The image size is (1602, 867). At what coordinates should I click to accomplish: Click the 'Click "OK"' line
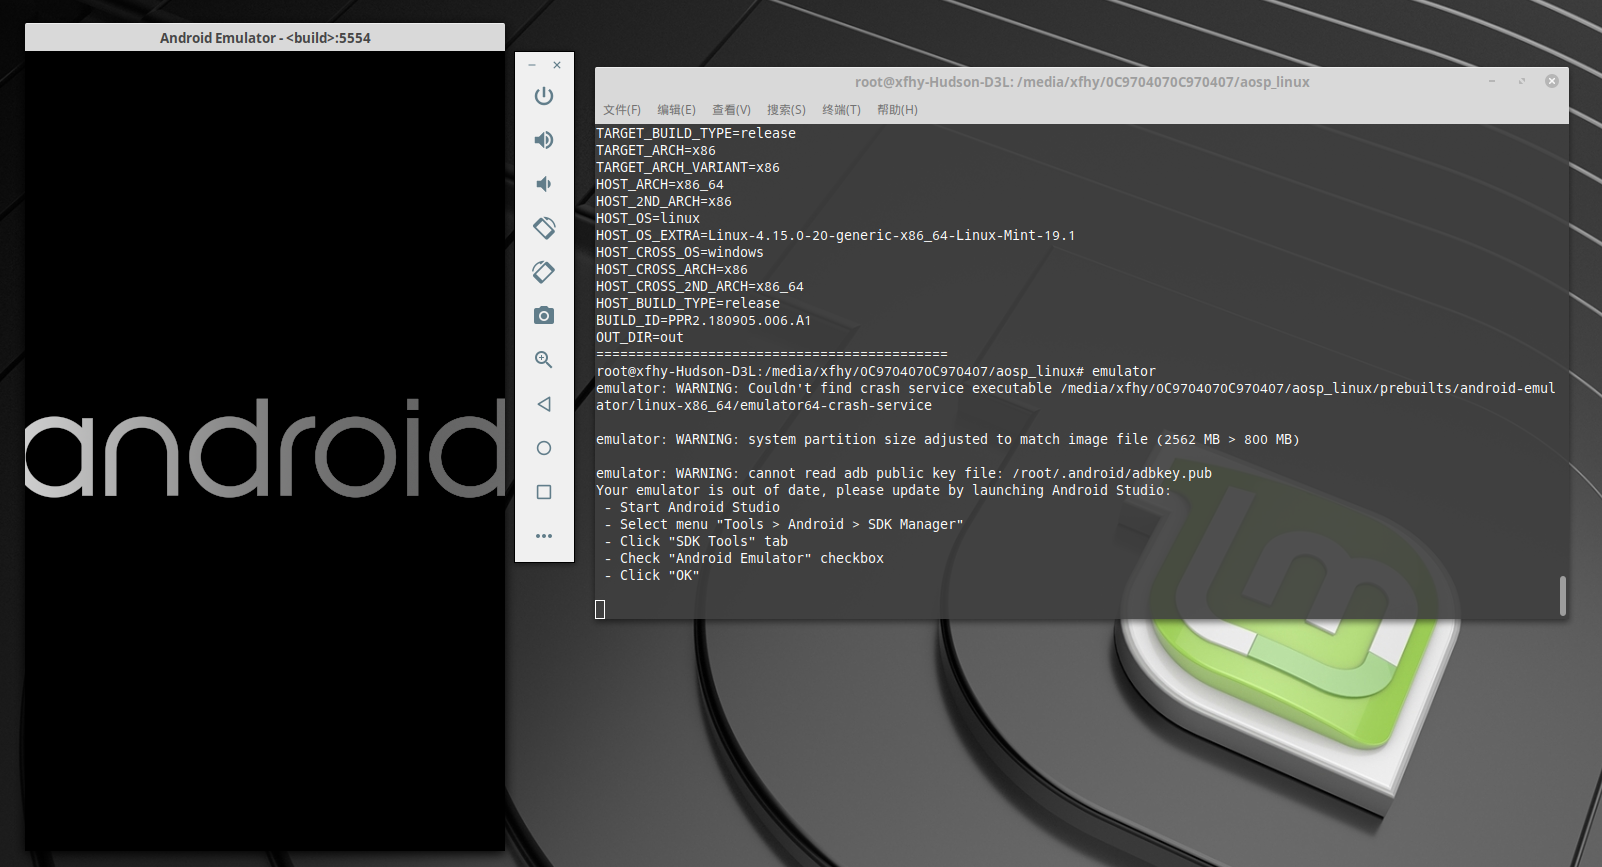pyautogui.click(x=652, y=575)
